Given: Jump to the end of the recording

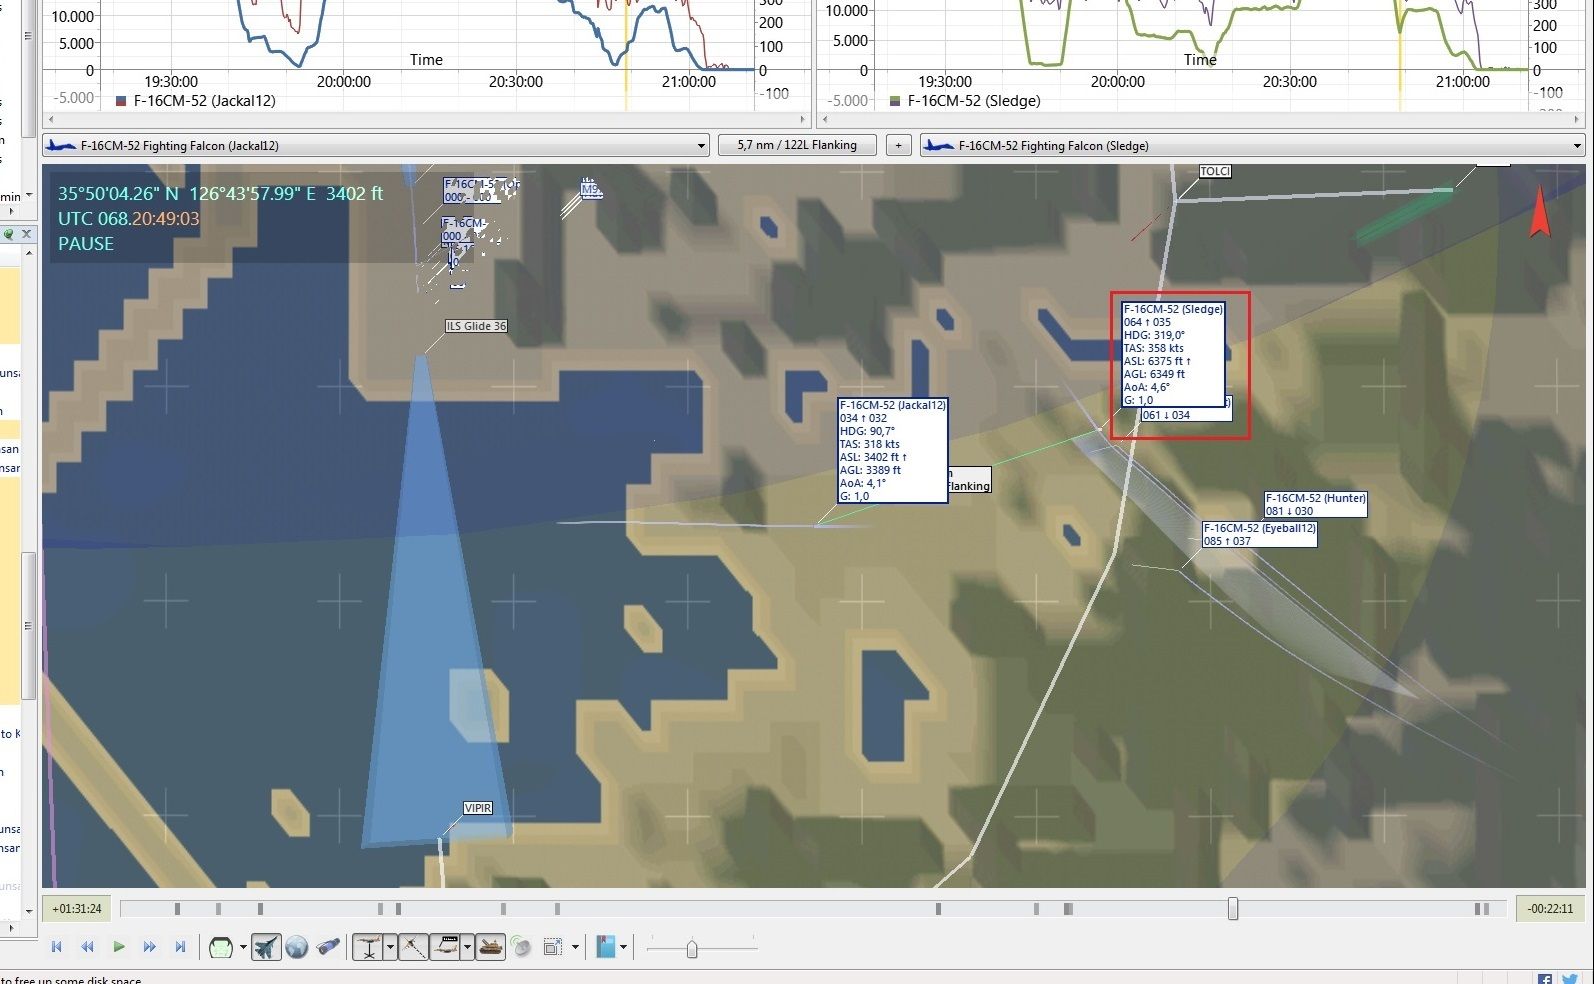Looking at the screenshot, I should pyautogui.click(x=180, y=946).
